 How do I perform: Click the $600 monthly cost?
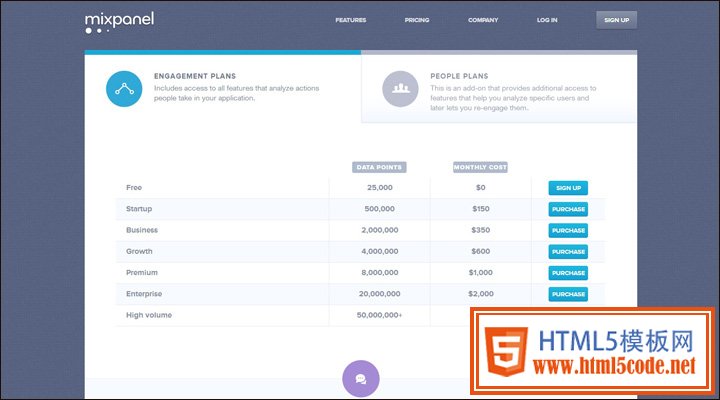(481, 251)
